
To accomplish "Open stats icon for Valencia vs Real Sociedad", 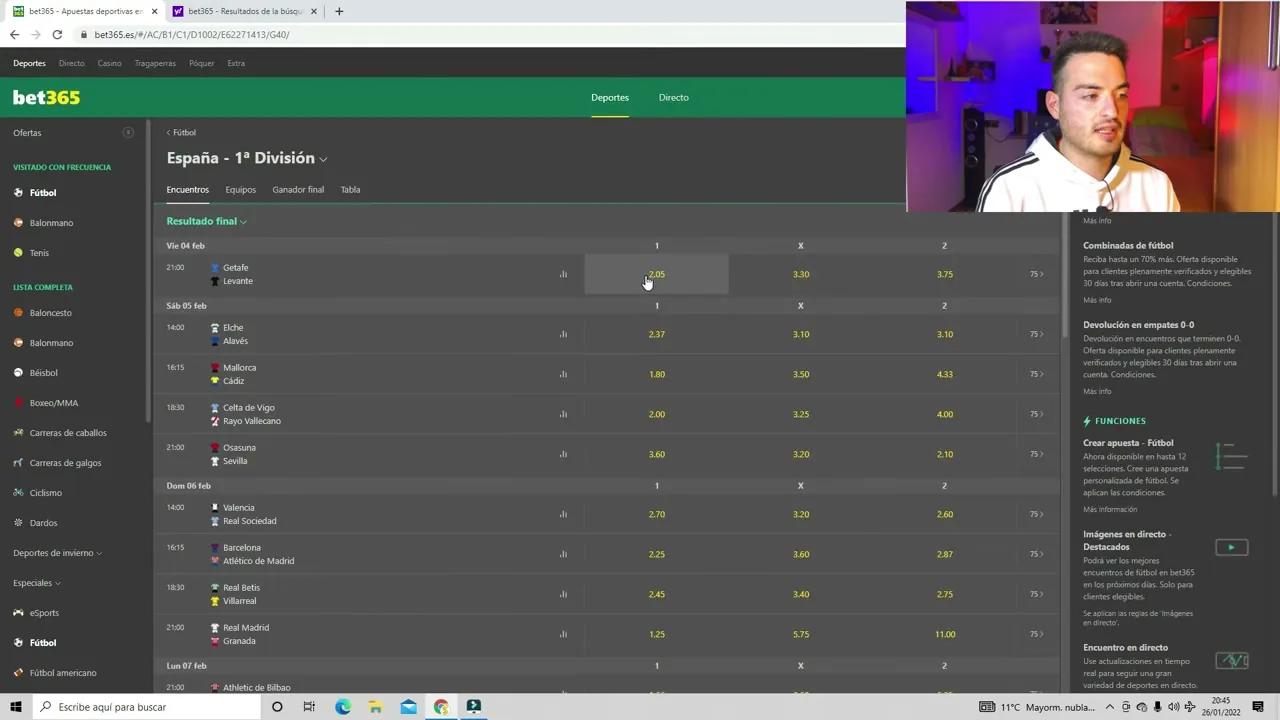I will coord(563,514).
